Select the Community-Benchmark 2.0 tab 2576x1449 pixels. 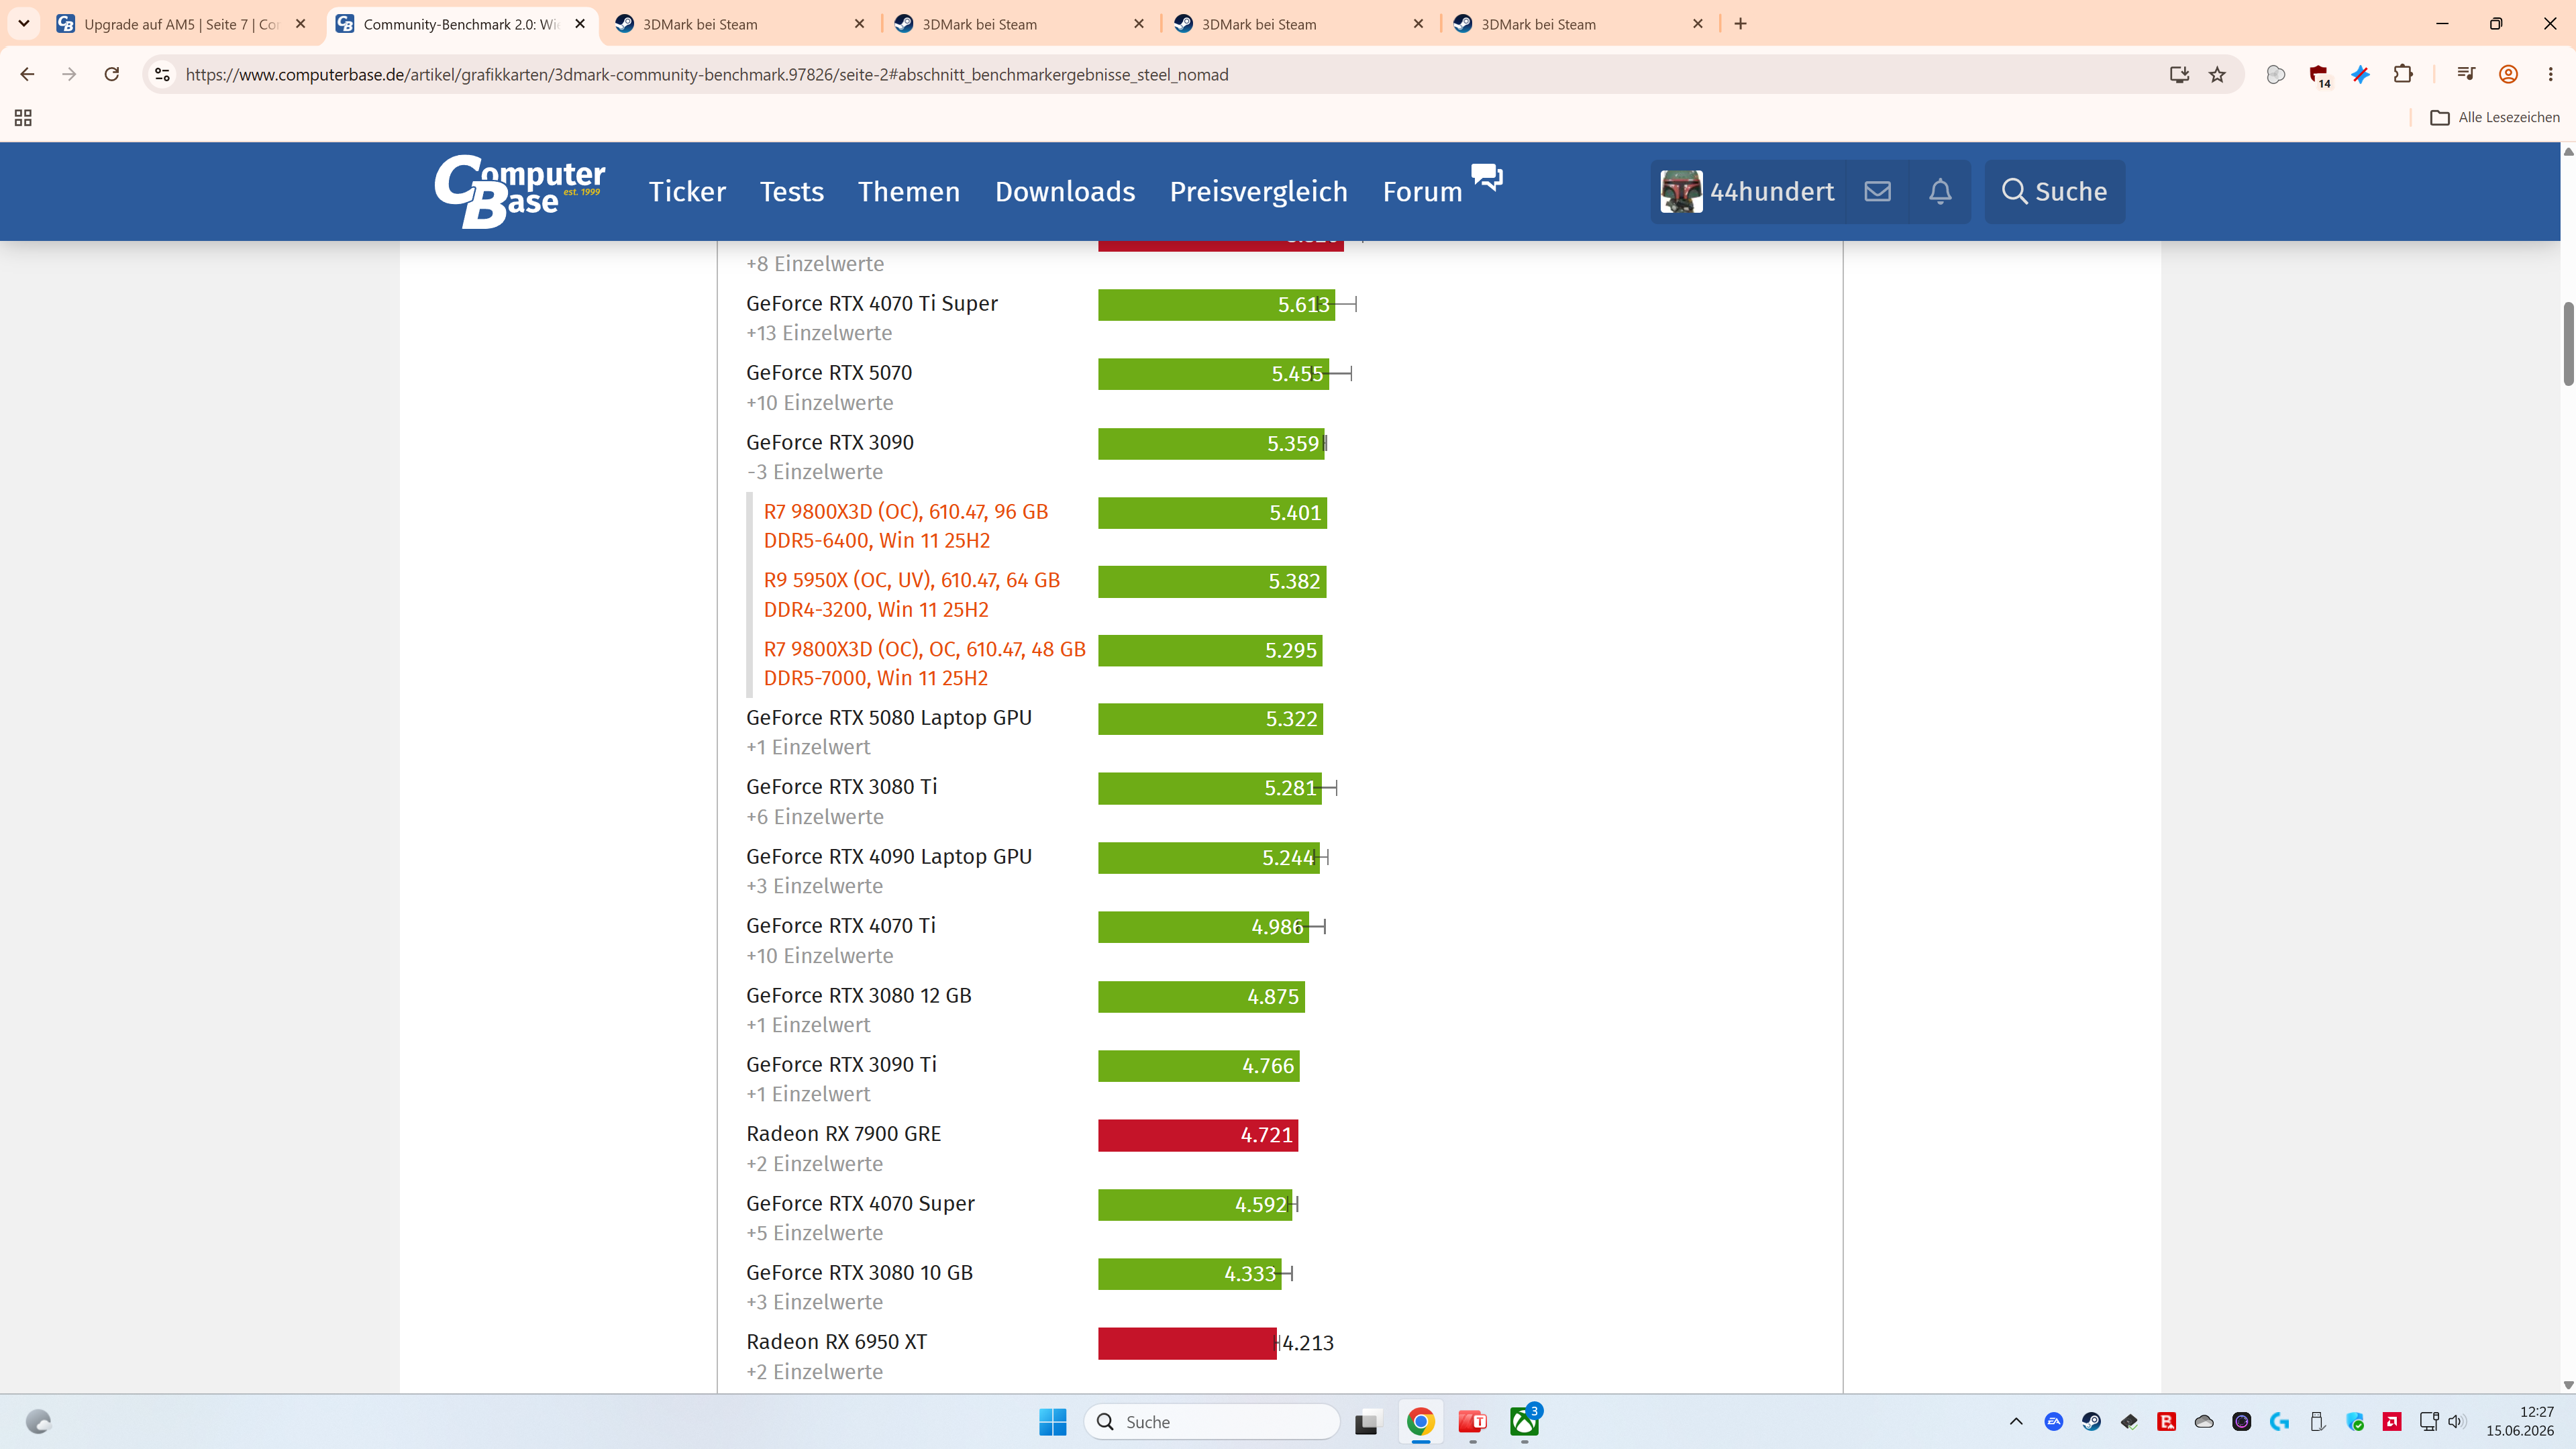(461, 24)
